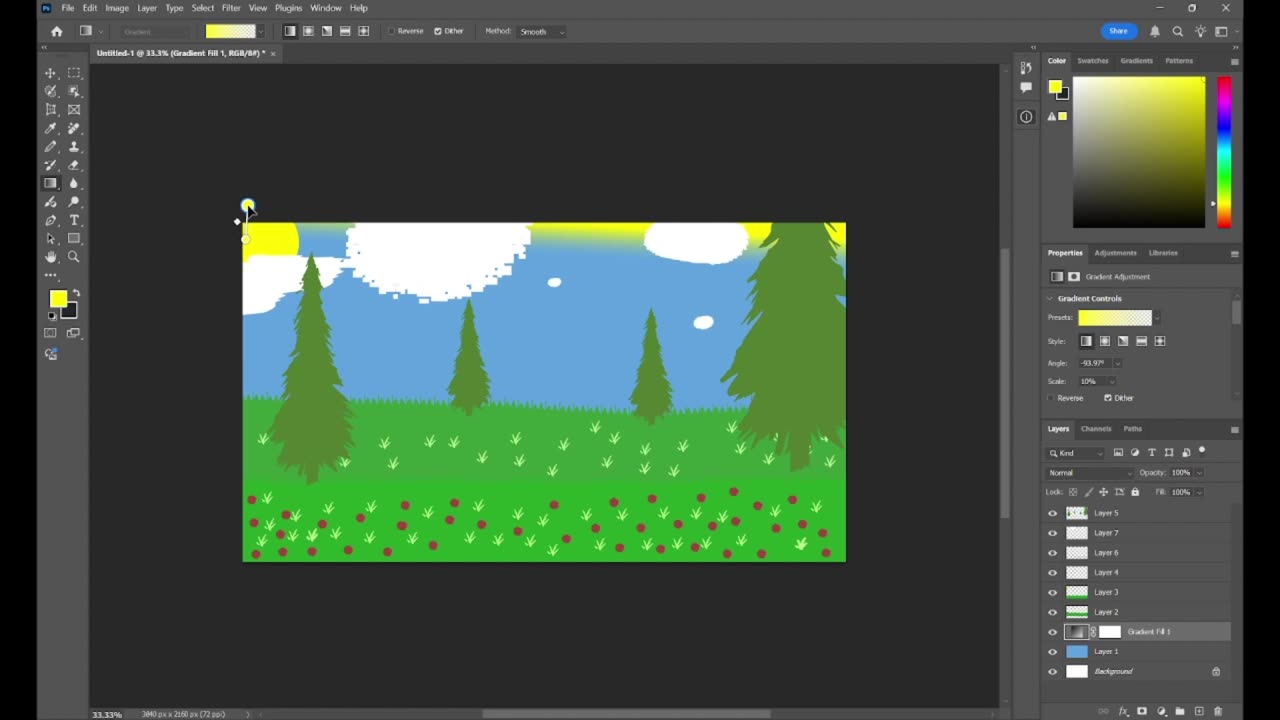Click the Home icon in options bar

(57, 31)
